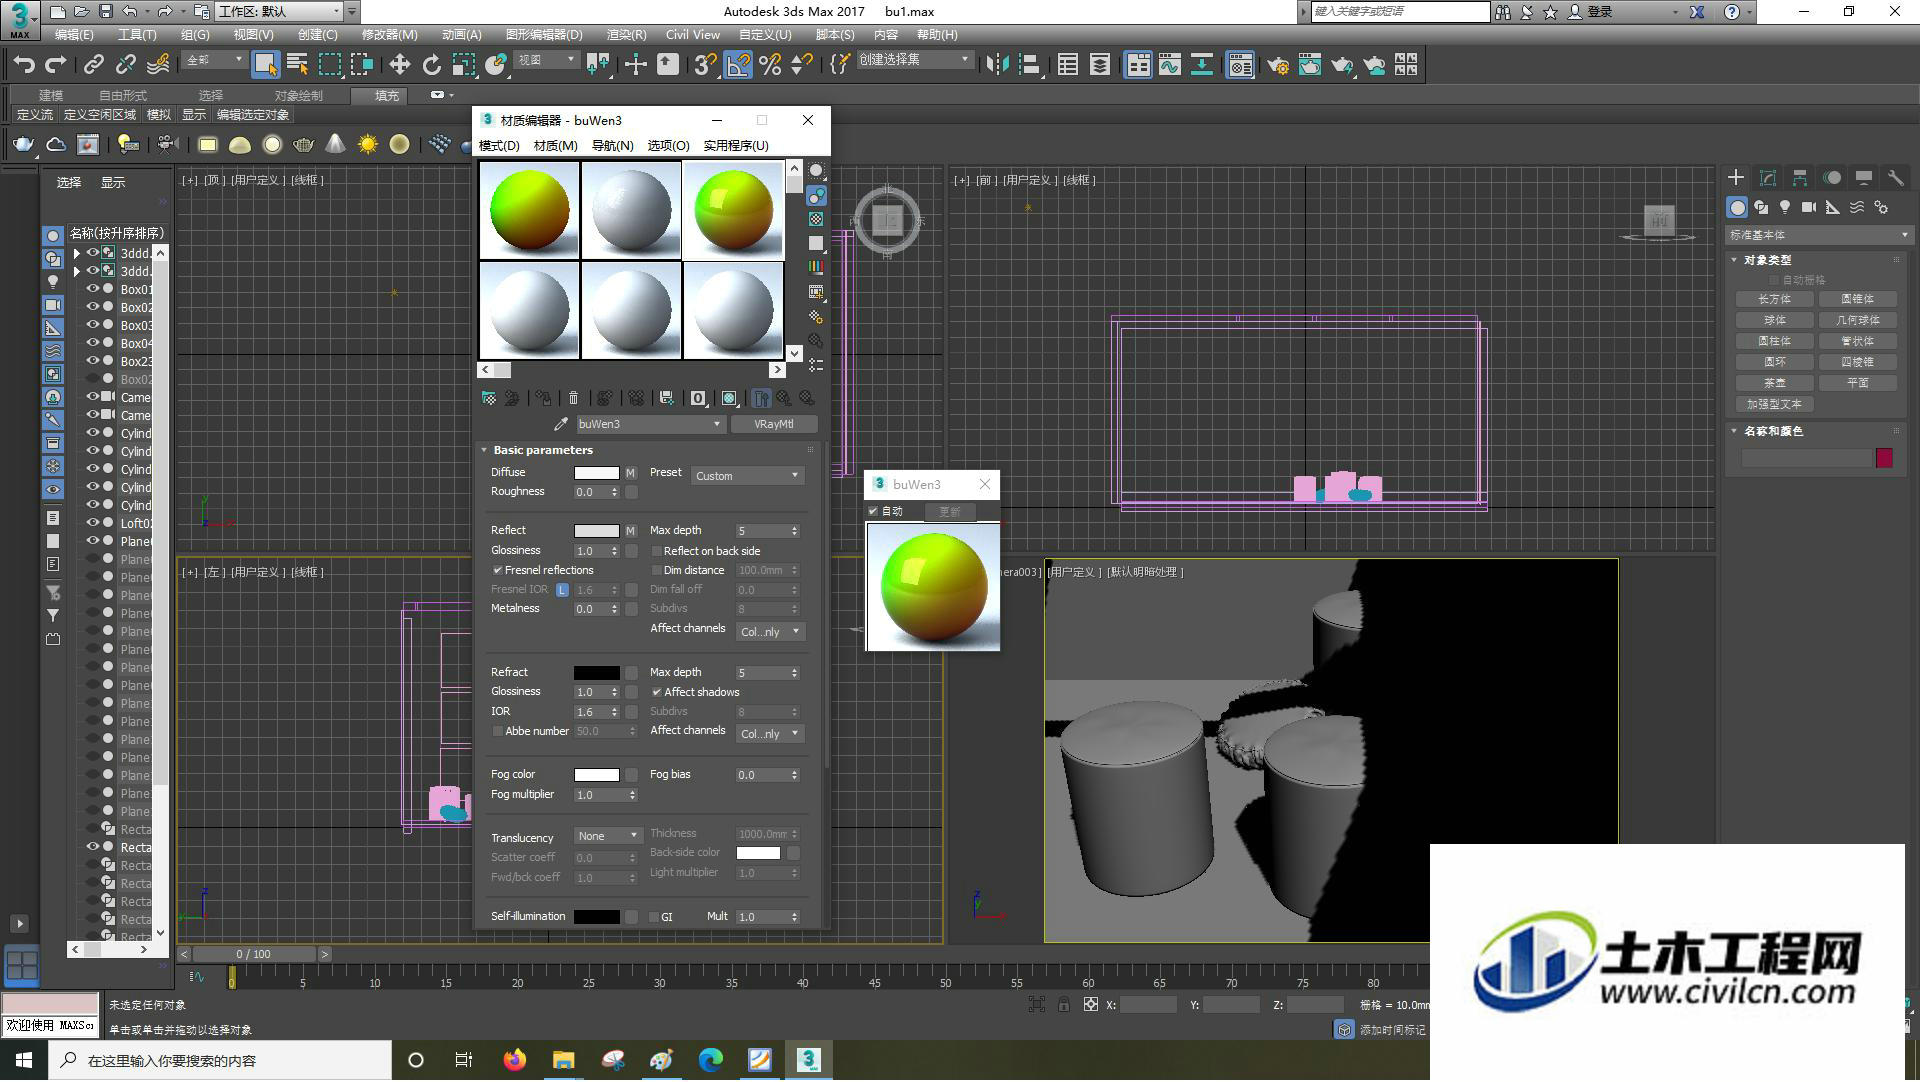
Task: Click the teapot primitive in shelf toolbar
Action: pos(22,145)
